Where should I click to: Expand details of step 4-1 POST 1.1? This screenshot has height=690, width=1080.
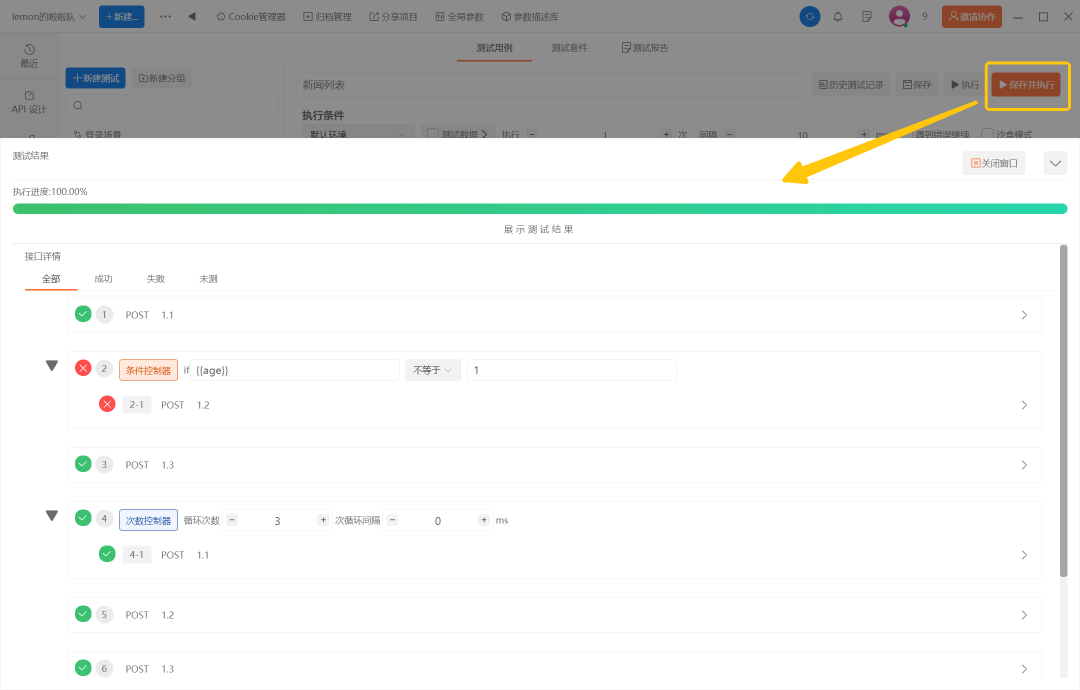pyautogui.click(x=1024, y=555)
